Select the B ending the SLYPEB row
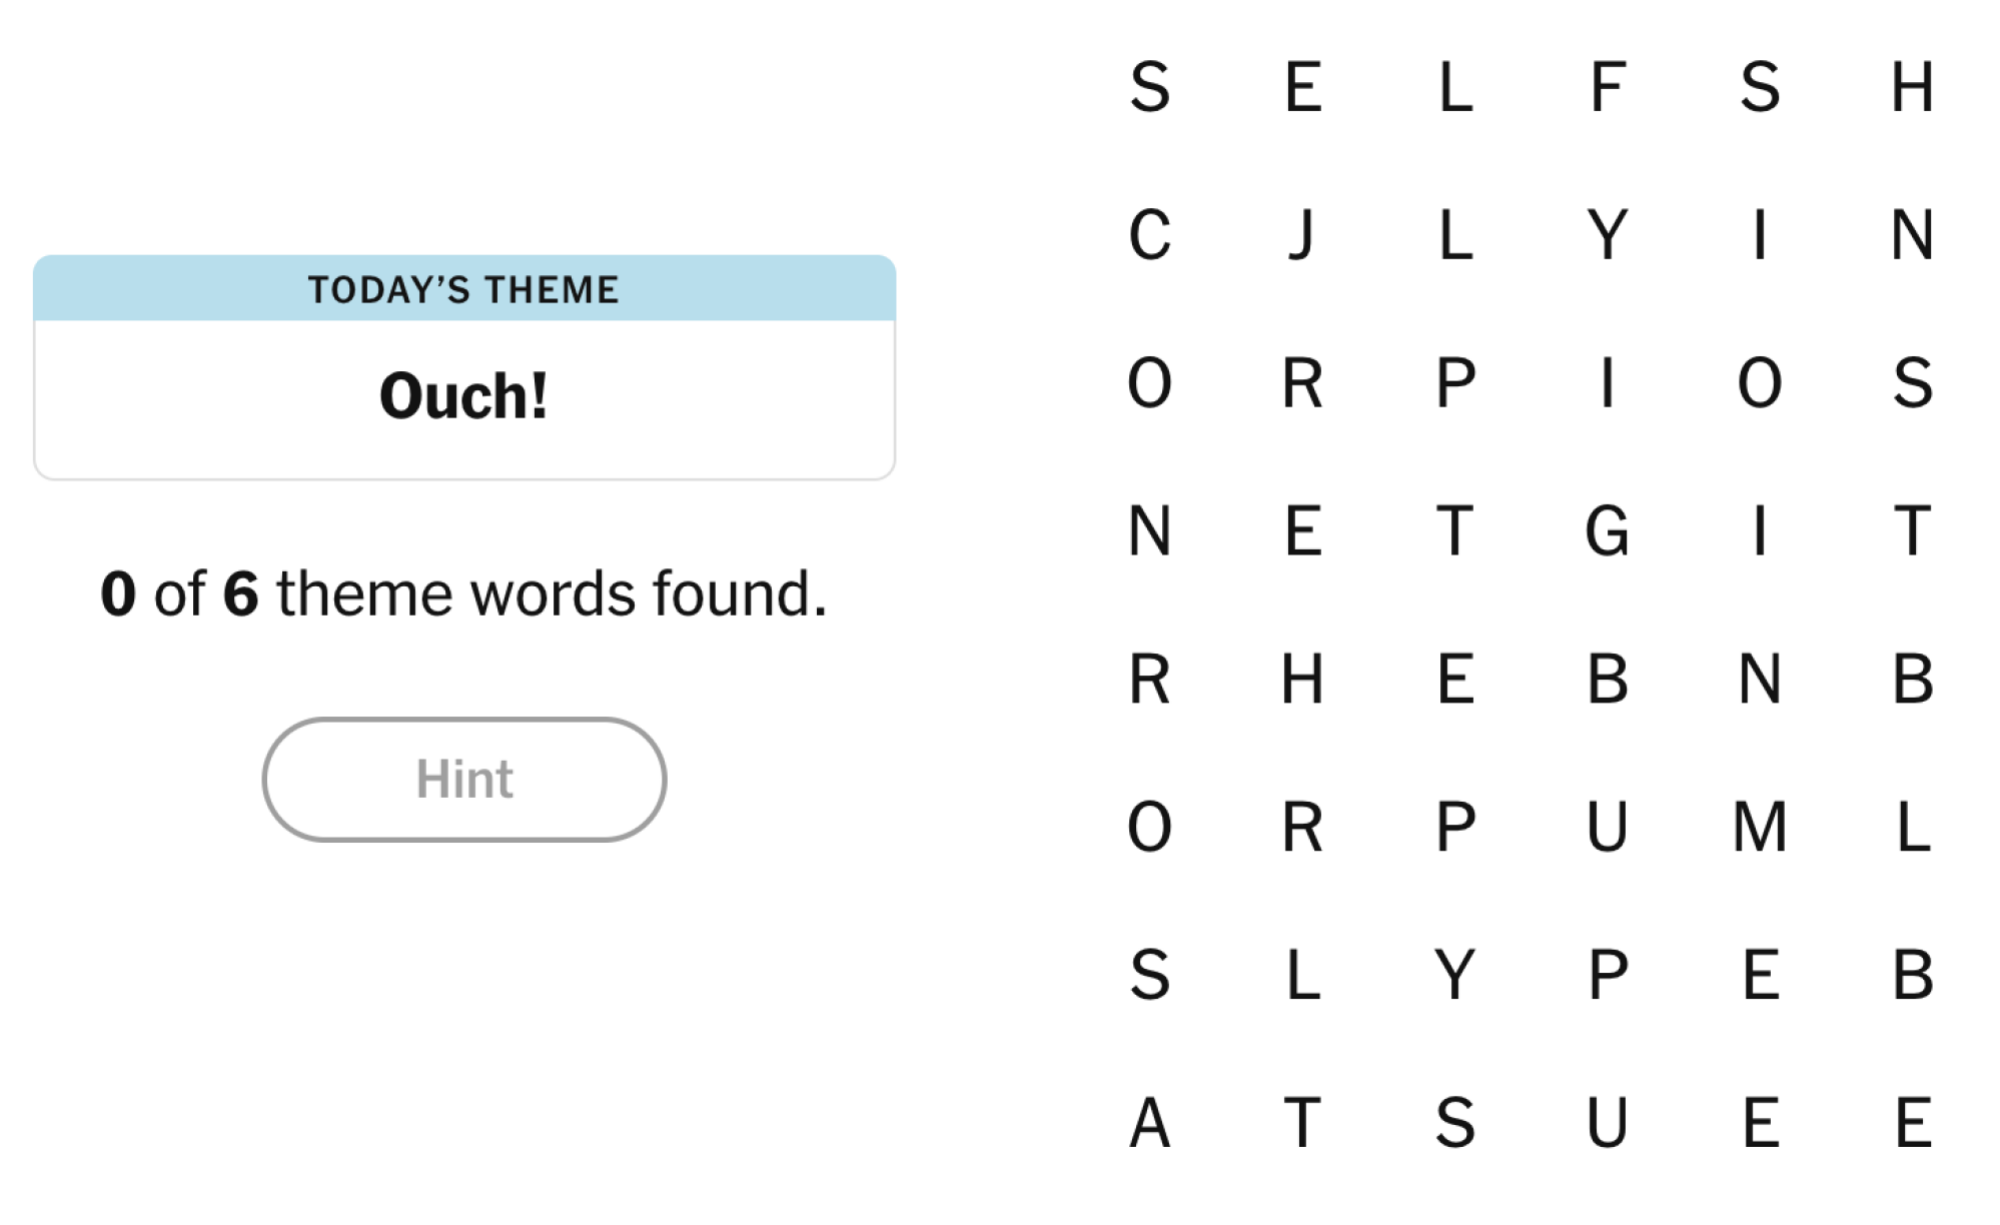This screenshot has width=2000, height=1225. [x=1912, y=975]
